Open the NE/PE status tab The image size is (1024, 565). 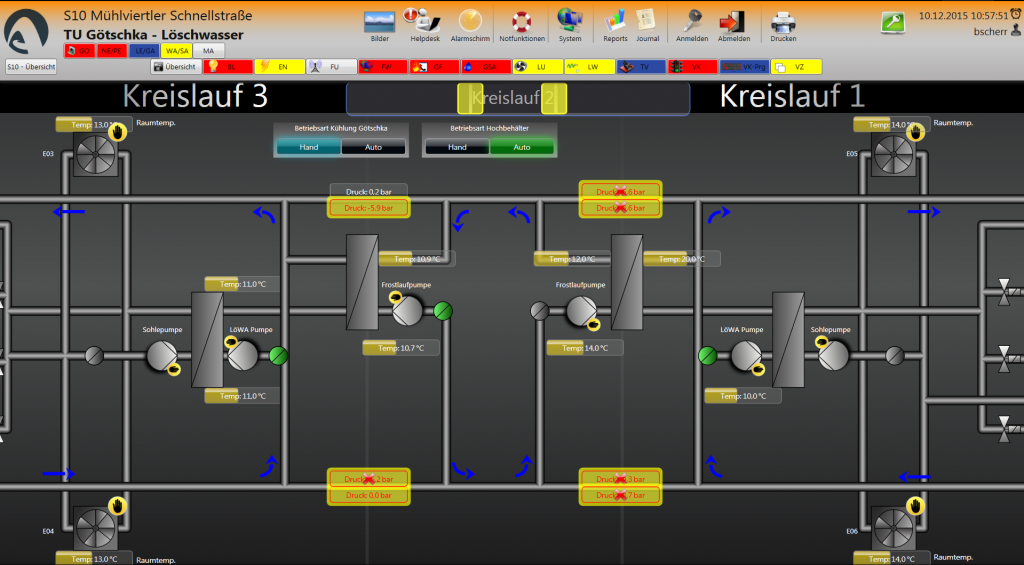tap(112, 50)
